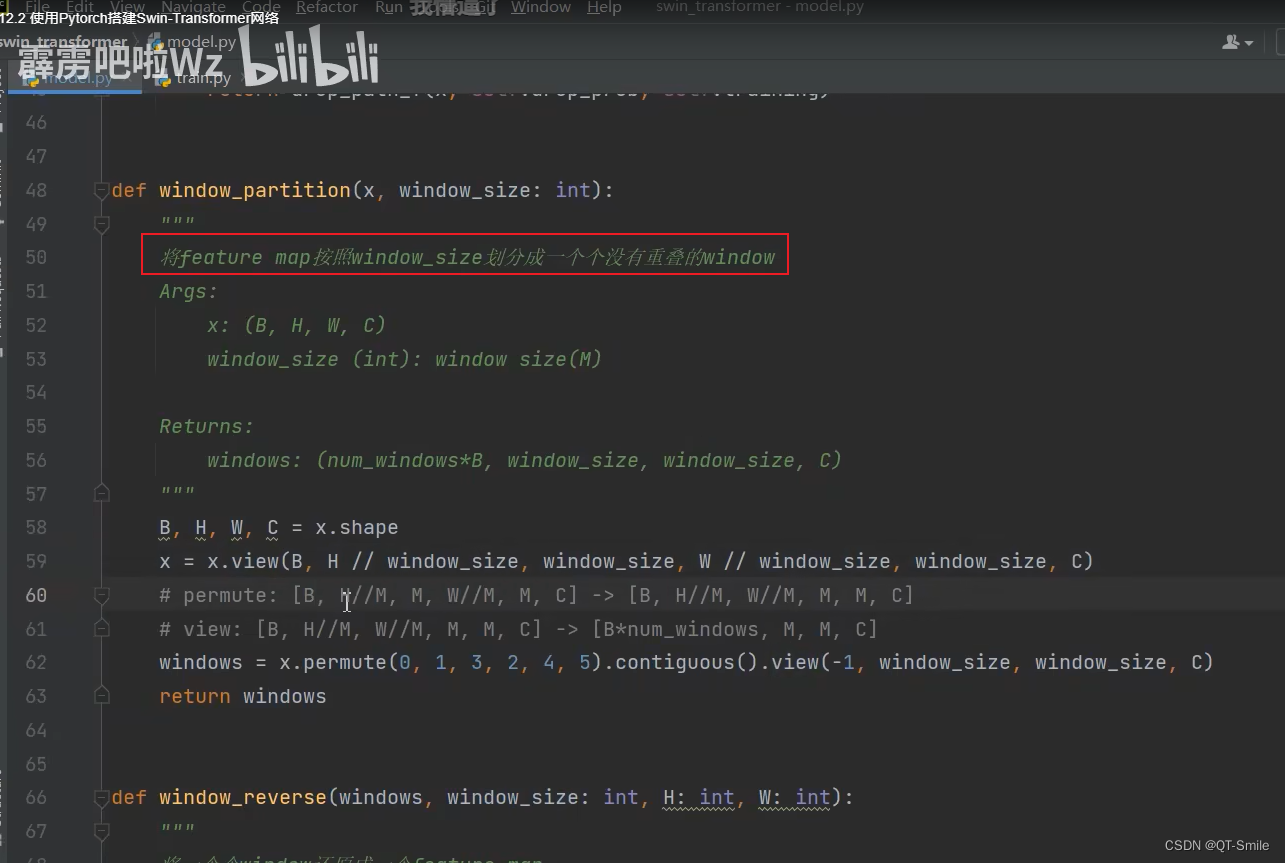
Task: Click line number 46 in gutter
Action: tap(35, 123)
